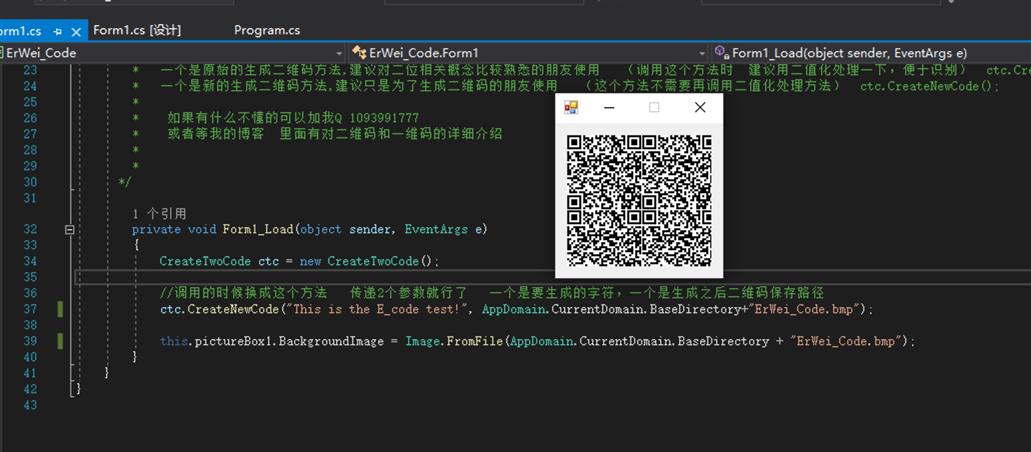Maximize the QR code form window
Viewport: 1031px width, 452px height.
[x=654, y=107]
